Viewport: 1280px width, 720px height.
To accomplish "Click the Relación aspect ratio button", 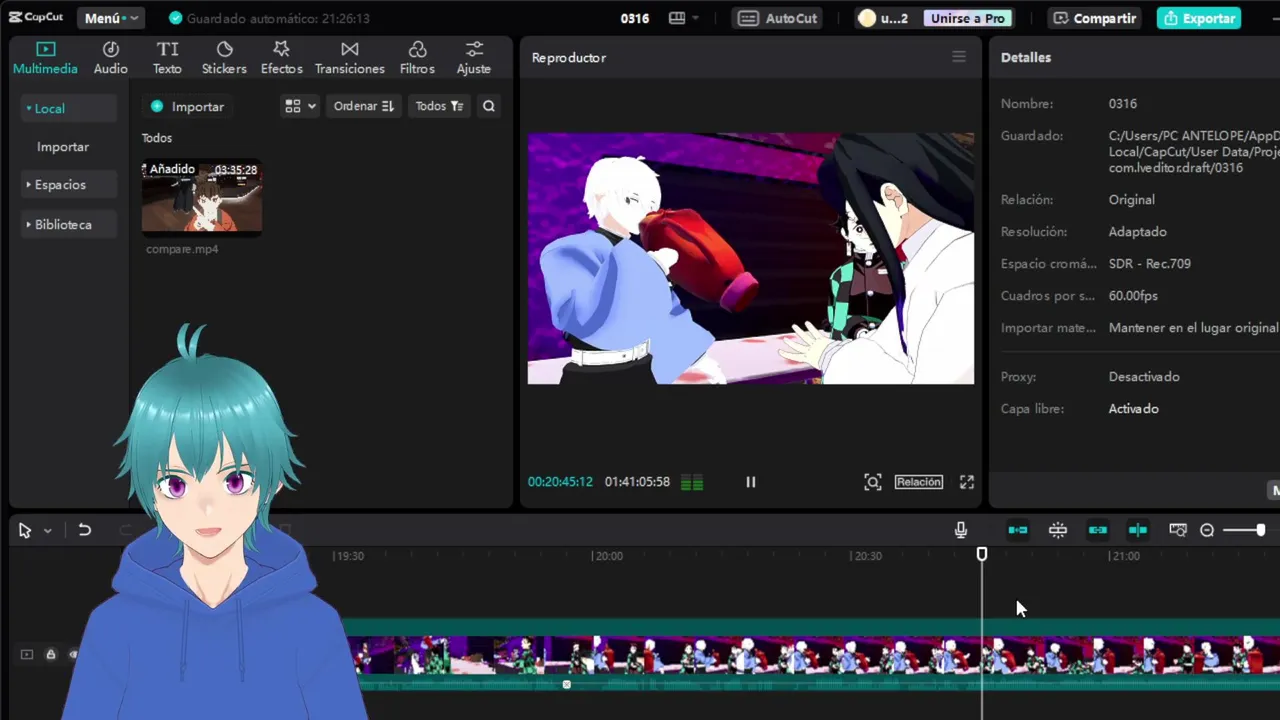I will click(918, 482).
